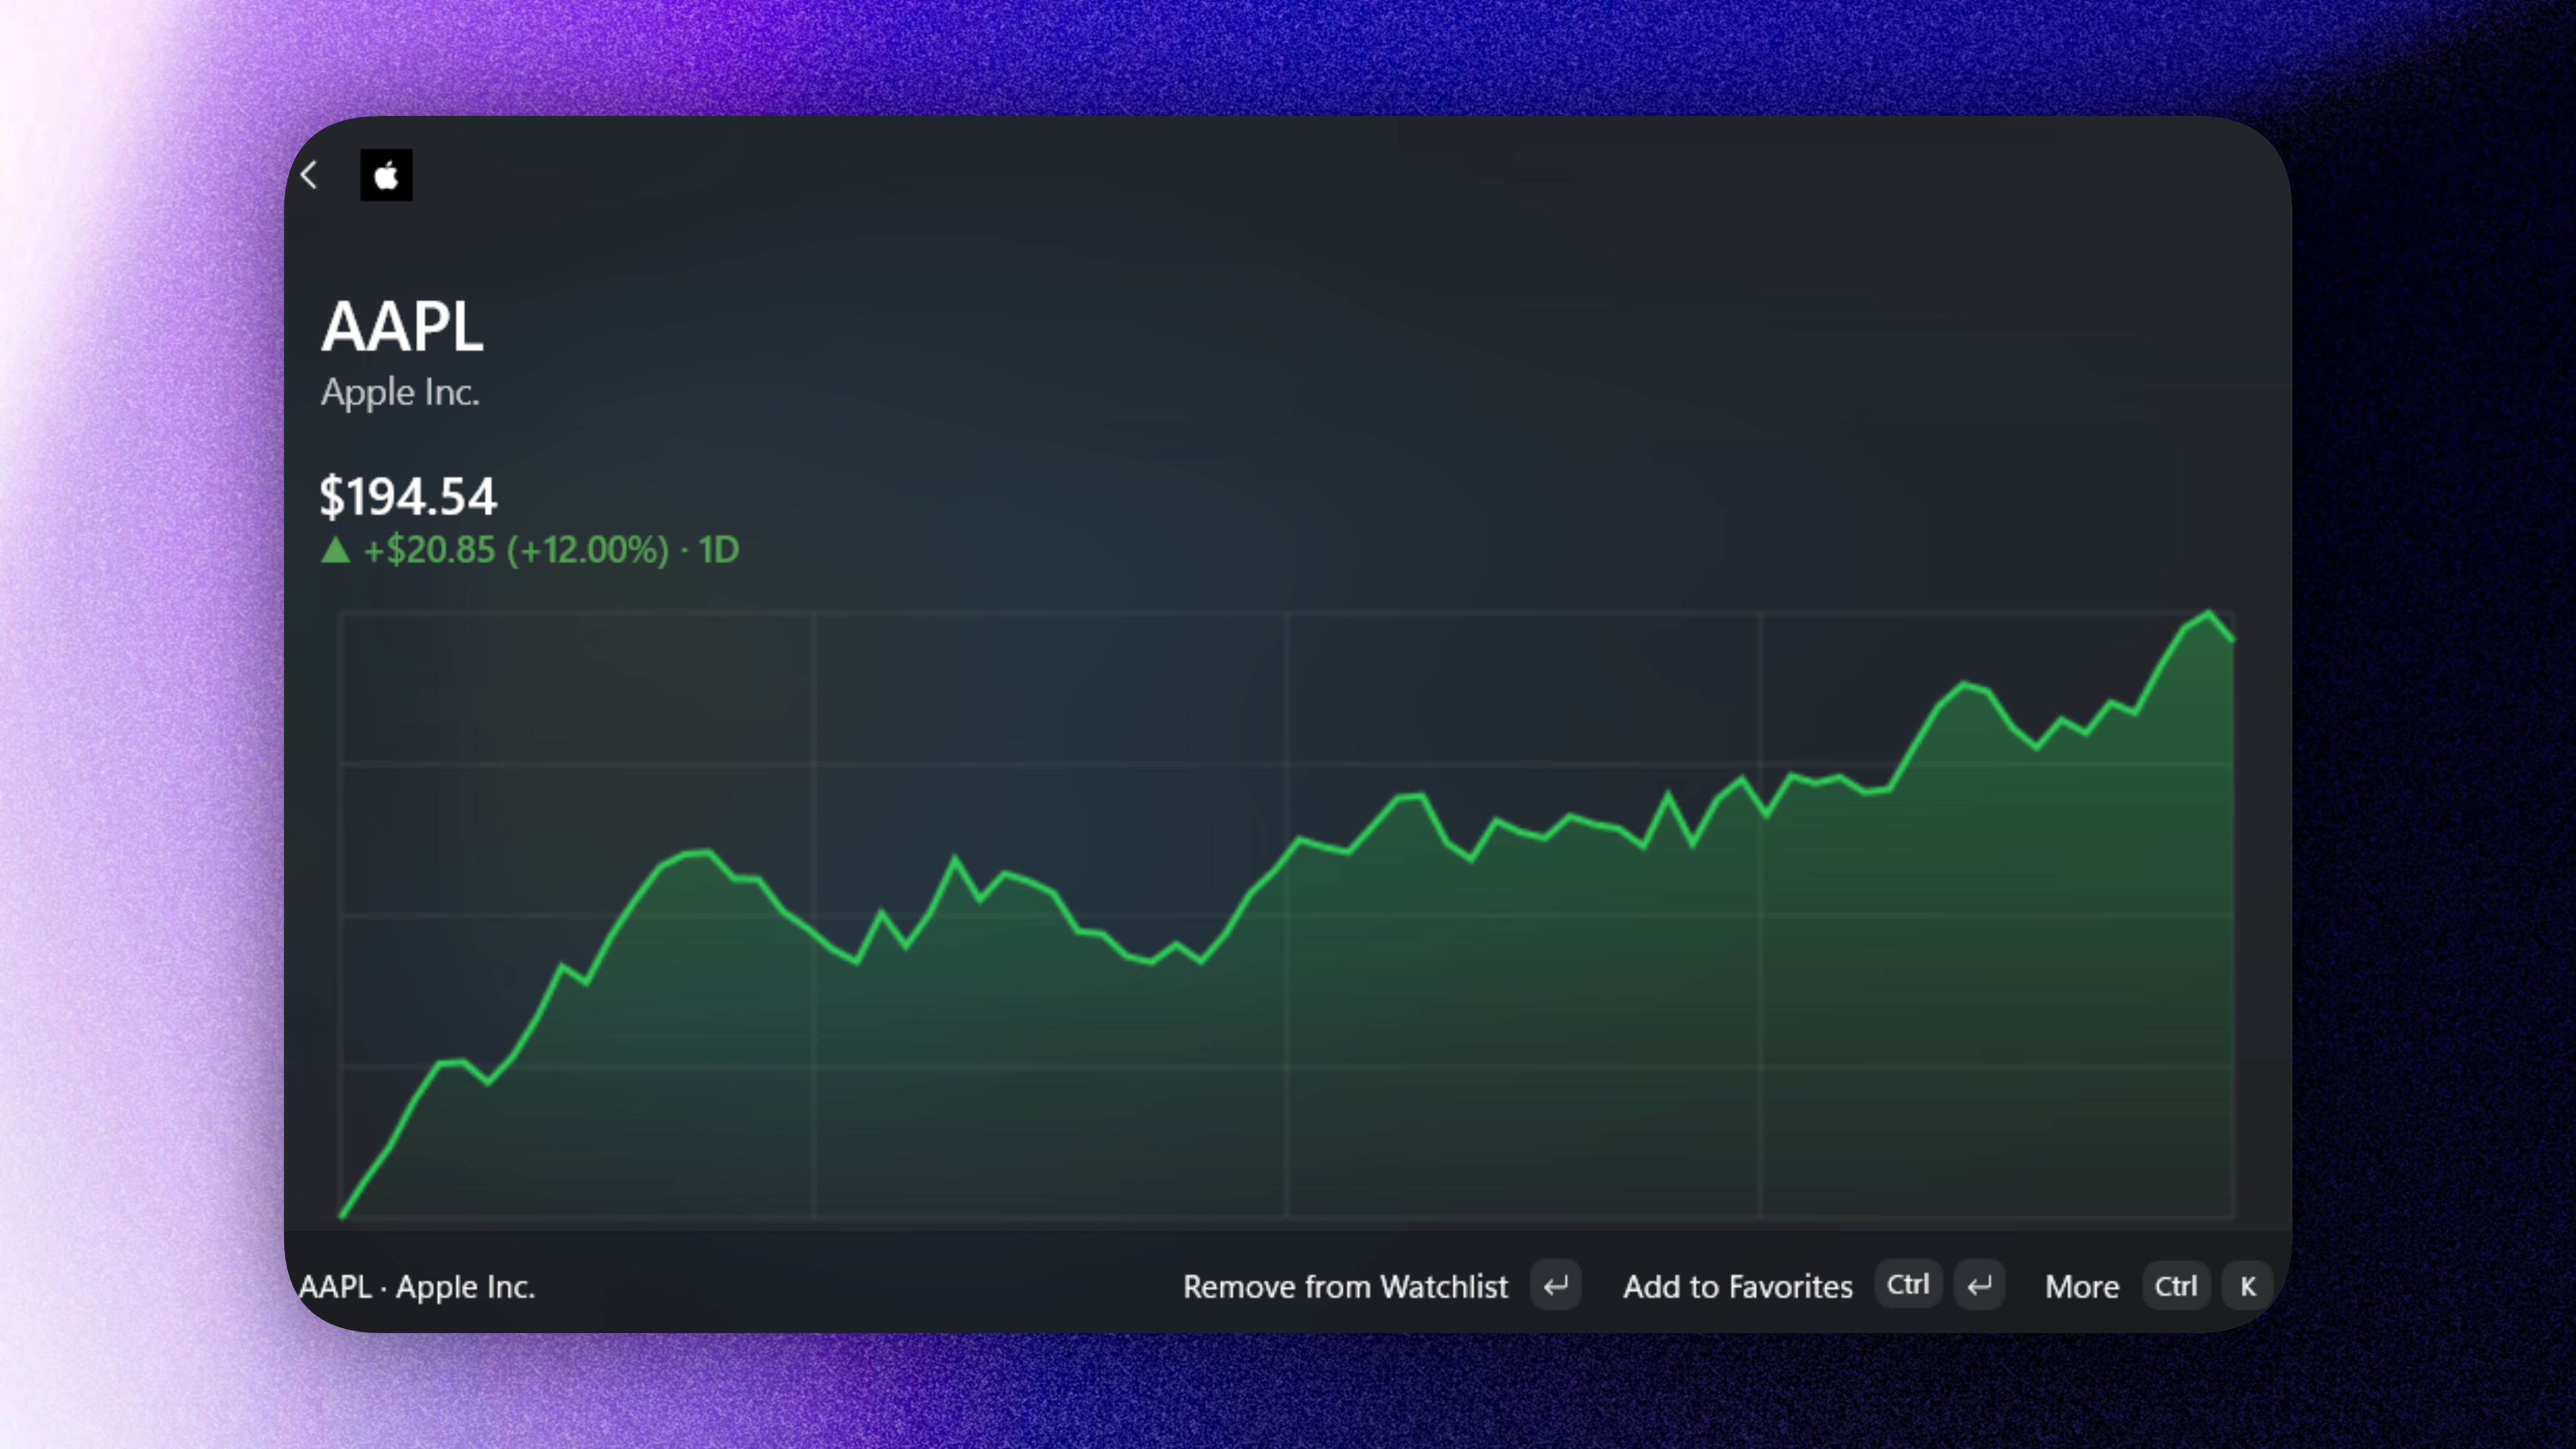
Task: Go back using the left chevron arrow
Action: (x=310, y=175)
